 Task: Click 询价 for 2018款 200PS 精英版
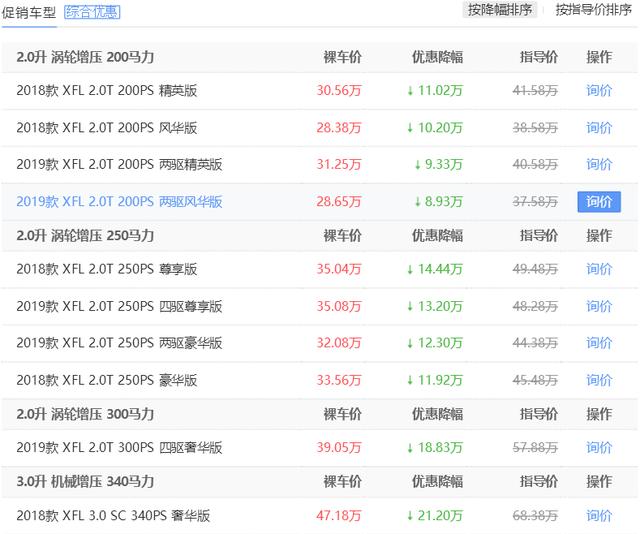pos(599,90)
